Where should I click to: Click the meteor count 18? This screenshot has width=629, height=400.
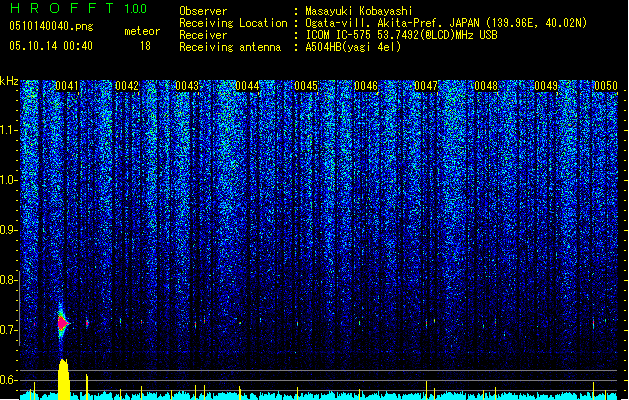[x=145, y=46]
